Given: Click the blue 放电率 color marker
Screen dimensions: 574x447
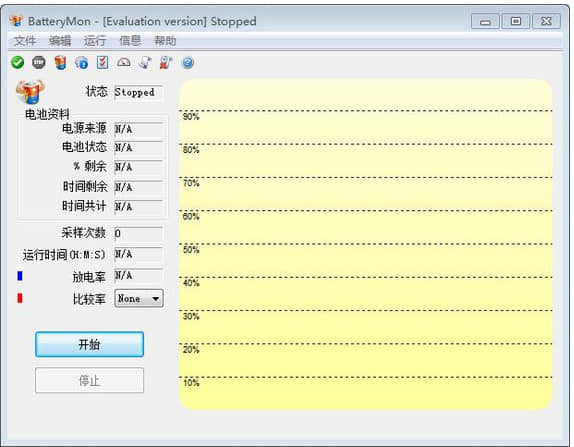Looking at the screenshot, I should click(20, 276).
